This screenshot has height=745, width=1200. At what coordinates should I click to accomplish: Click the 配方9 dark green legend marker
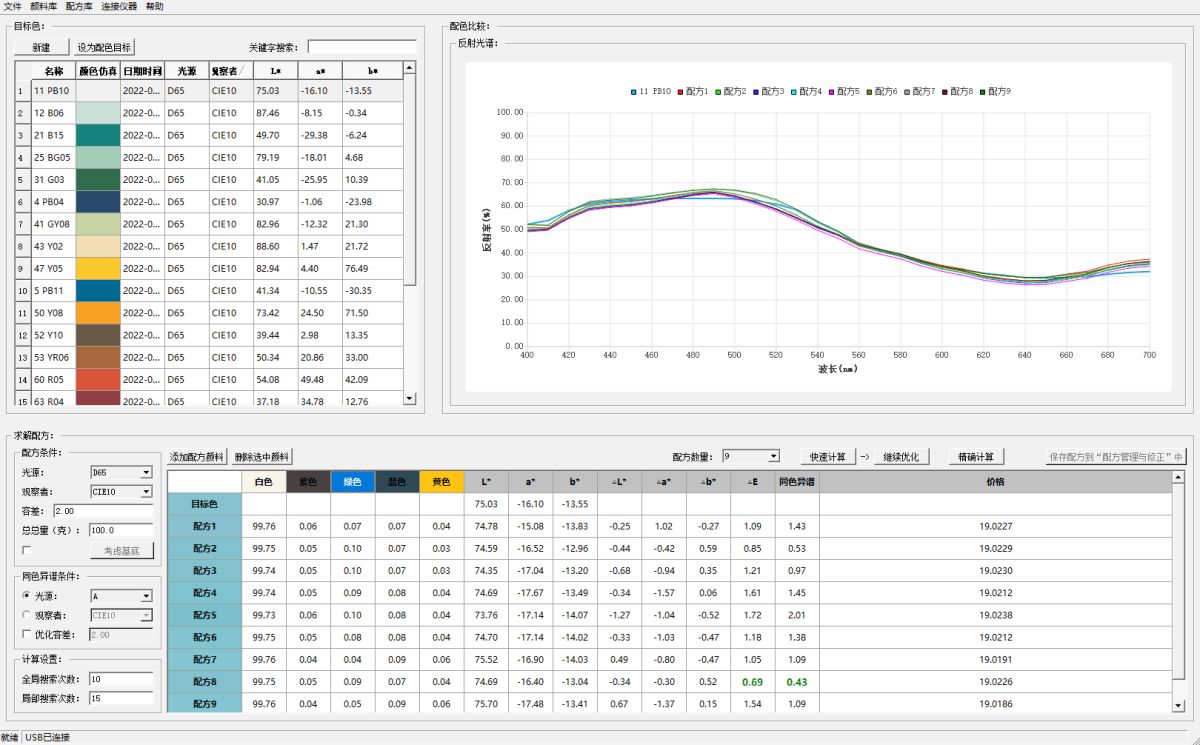982,92
